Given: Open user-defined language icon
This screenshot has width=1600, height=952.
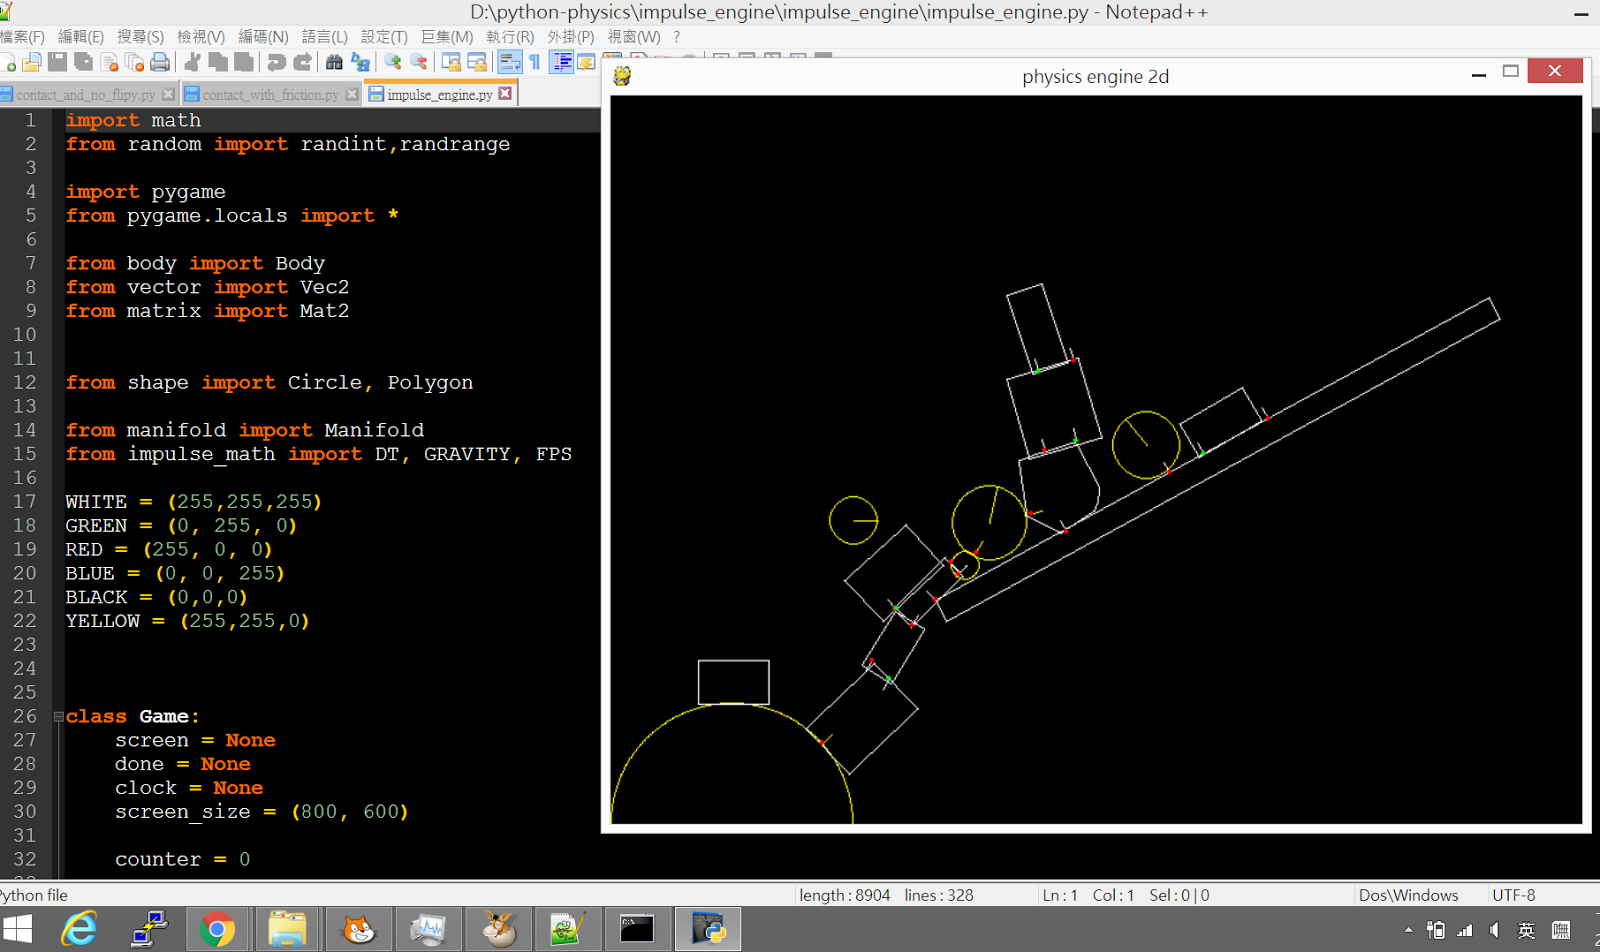Looking at the screenshot, I should click(x=587, y=63).
